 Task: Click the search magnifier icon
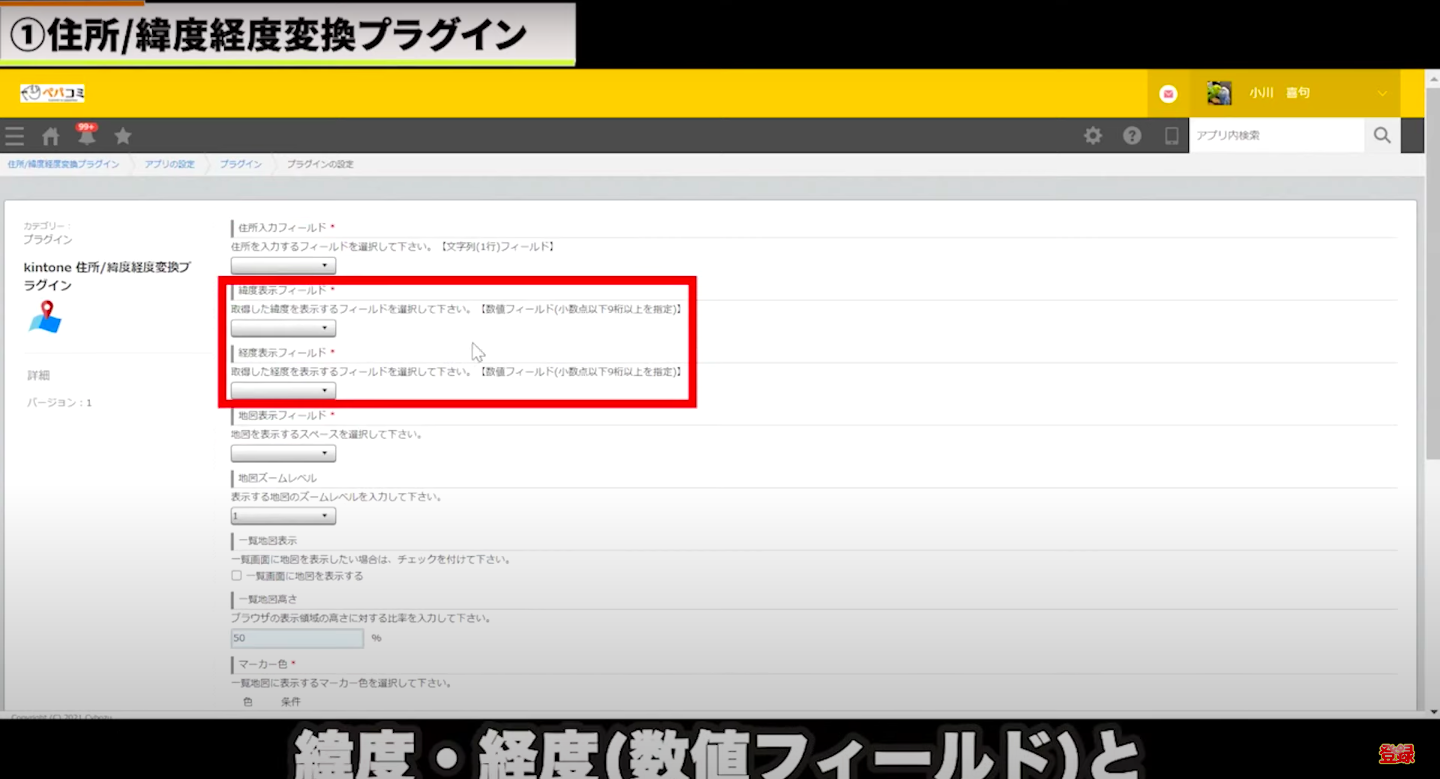(1382, 136)
